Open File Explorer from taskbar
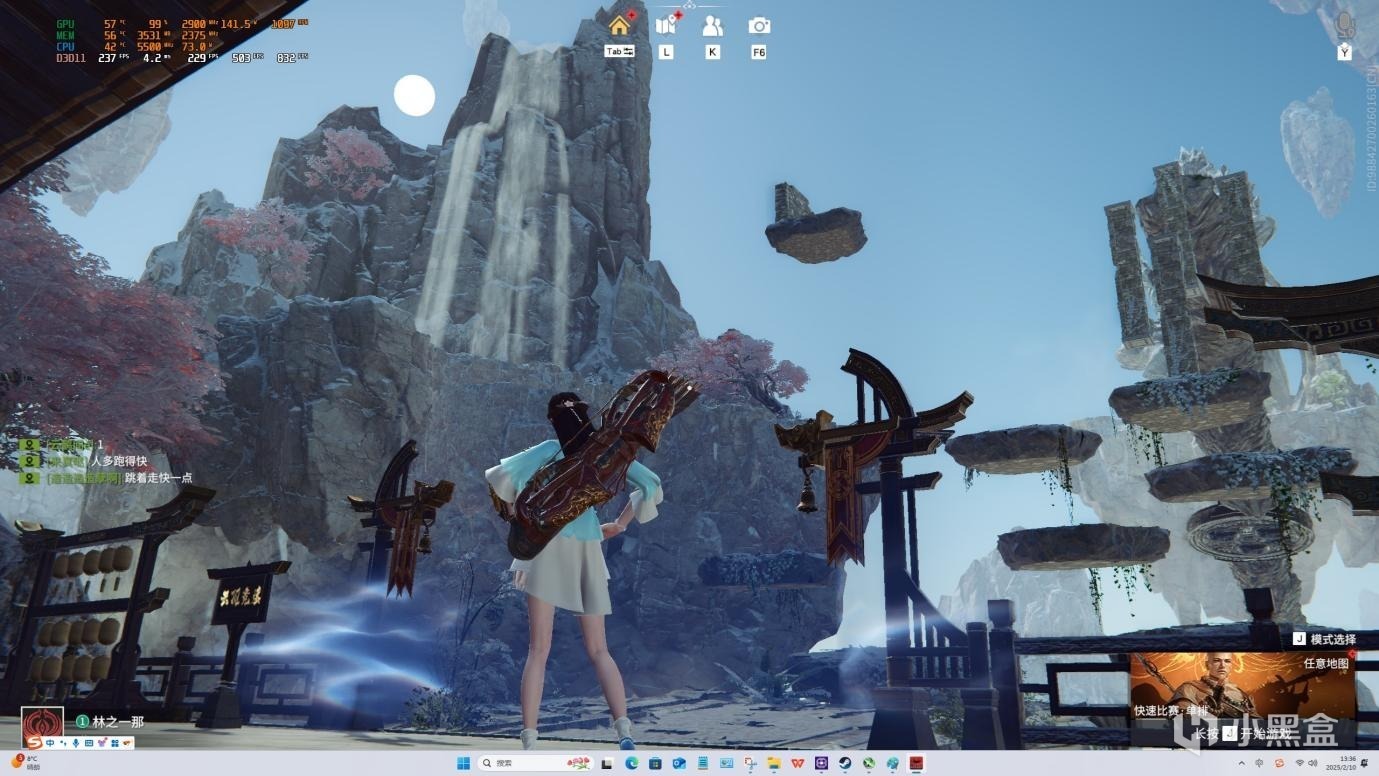 click(774, 763)
